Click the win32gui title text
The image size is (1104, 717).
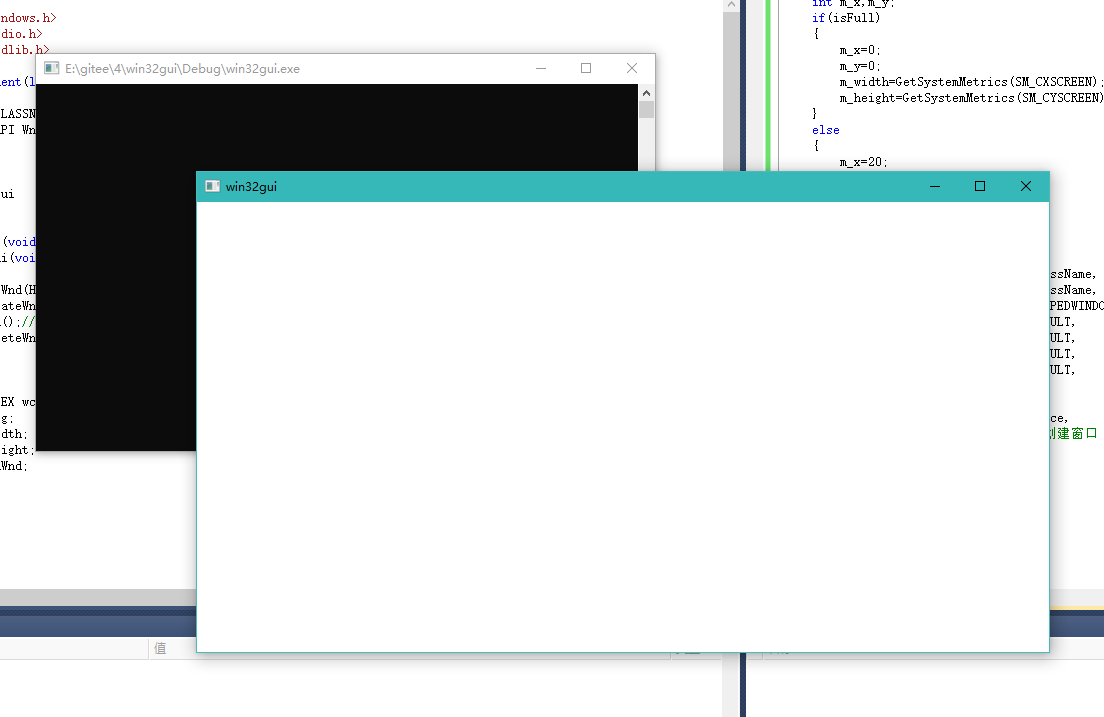[x=251, y=187]
